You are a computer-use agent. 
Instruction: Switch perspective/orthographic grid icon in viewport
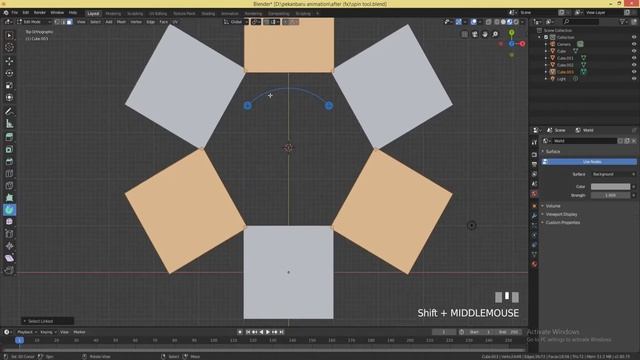(x=464, y=34)
